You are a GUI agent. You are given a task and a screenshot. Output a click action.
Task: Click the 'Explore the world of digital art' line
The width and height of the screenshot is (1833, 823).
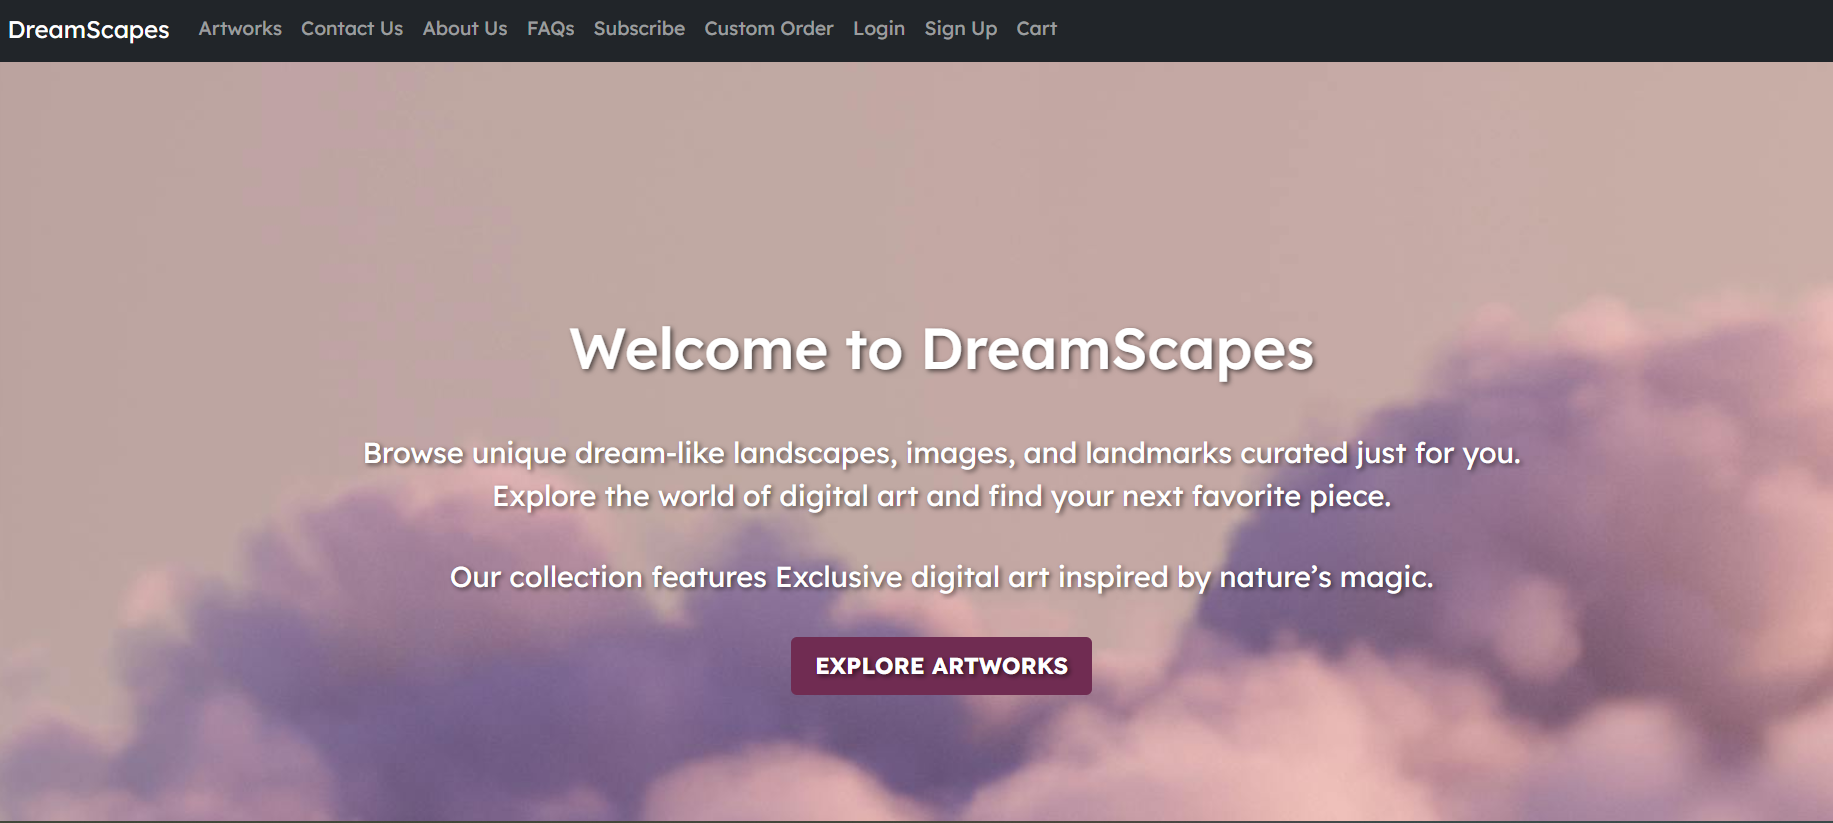click(941, 497)
